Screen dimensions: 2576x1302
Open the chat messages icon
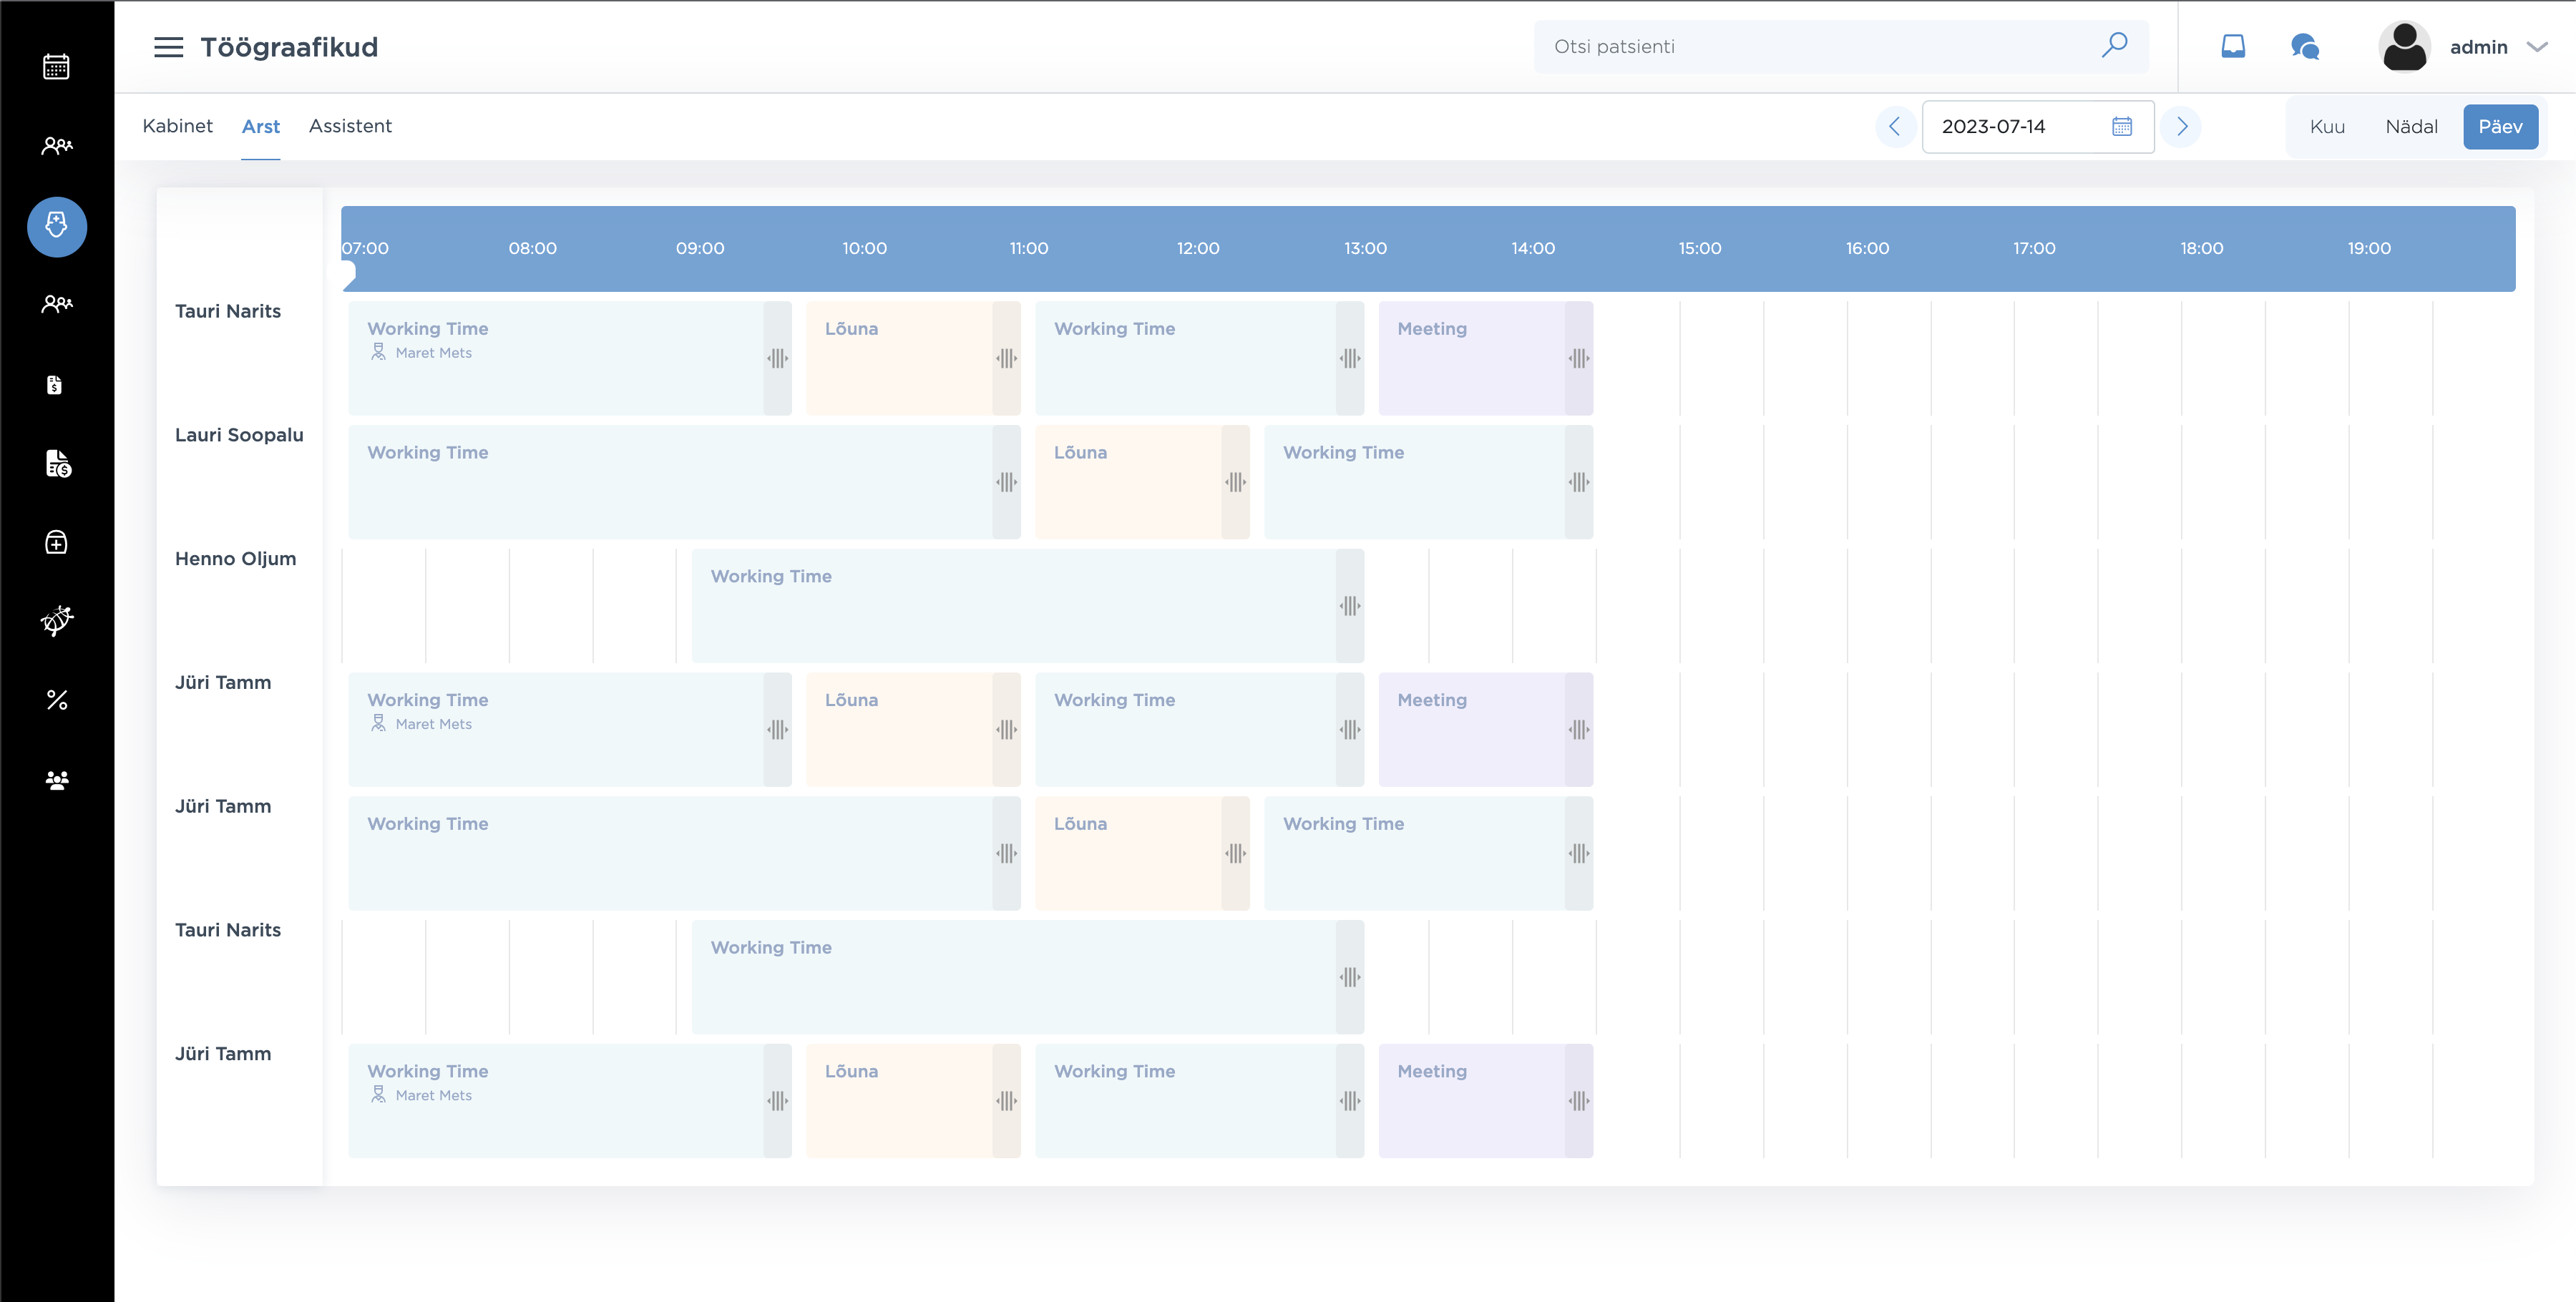(x=2305, y=46)
